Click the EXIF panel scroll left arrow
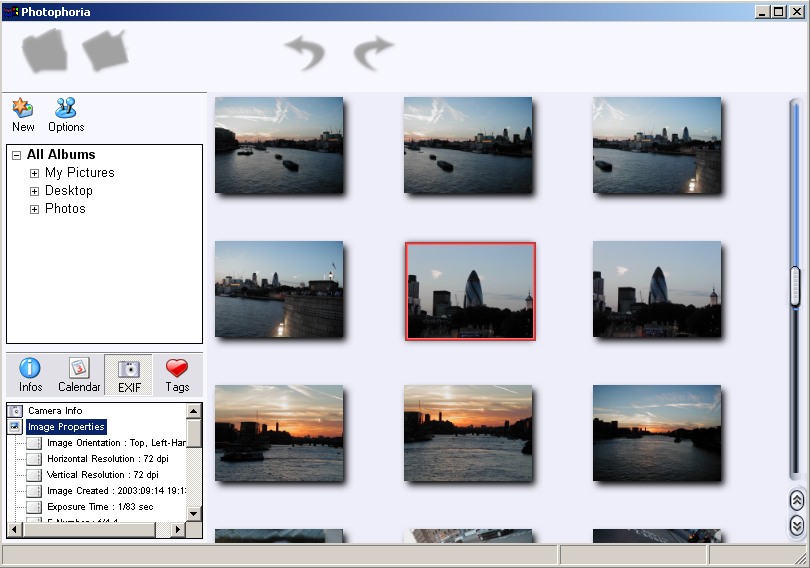Image resolution: width=810 pixels, height=568 pixels. point(14,529)
